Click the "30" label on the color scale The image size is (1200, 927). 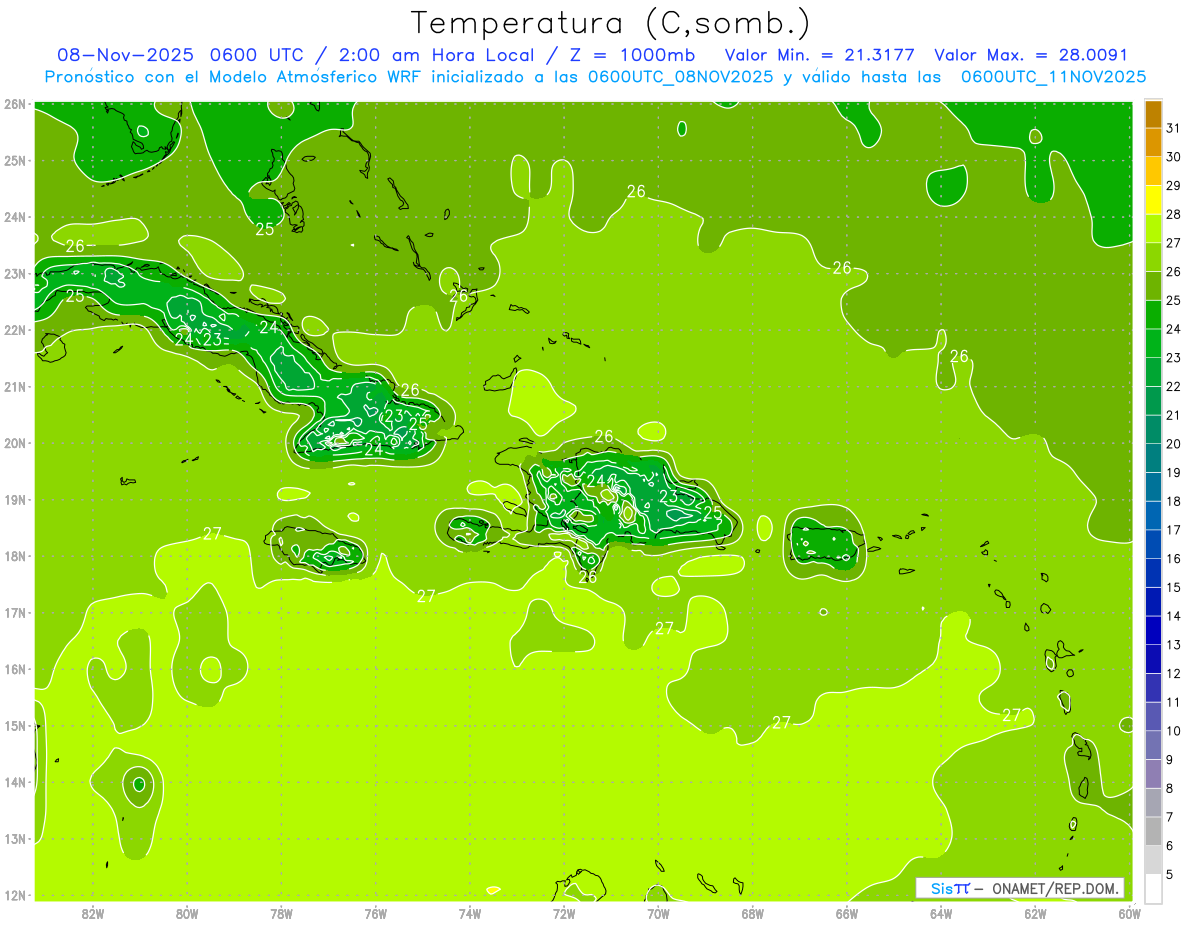point(1173,157)
